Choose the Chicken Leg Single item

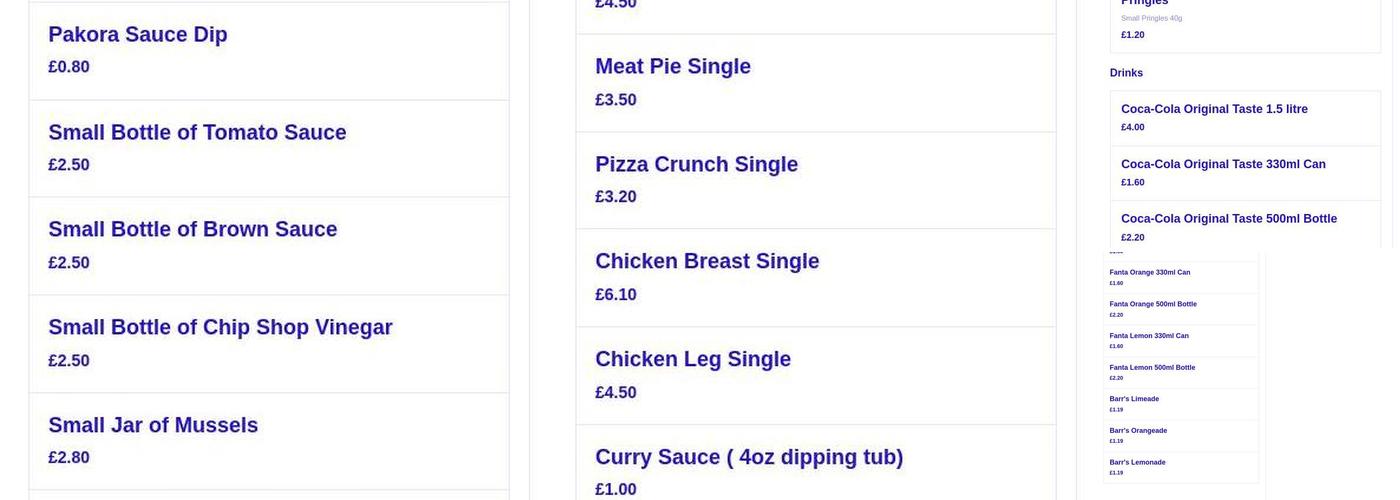[x=815, y=375]
